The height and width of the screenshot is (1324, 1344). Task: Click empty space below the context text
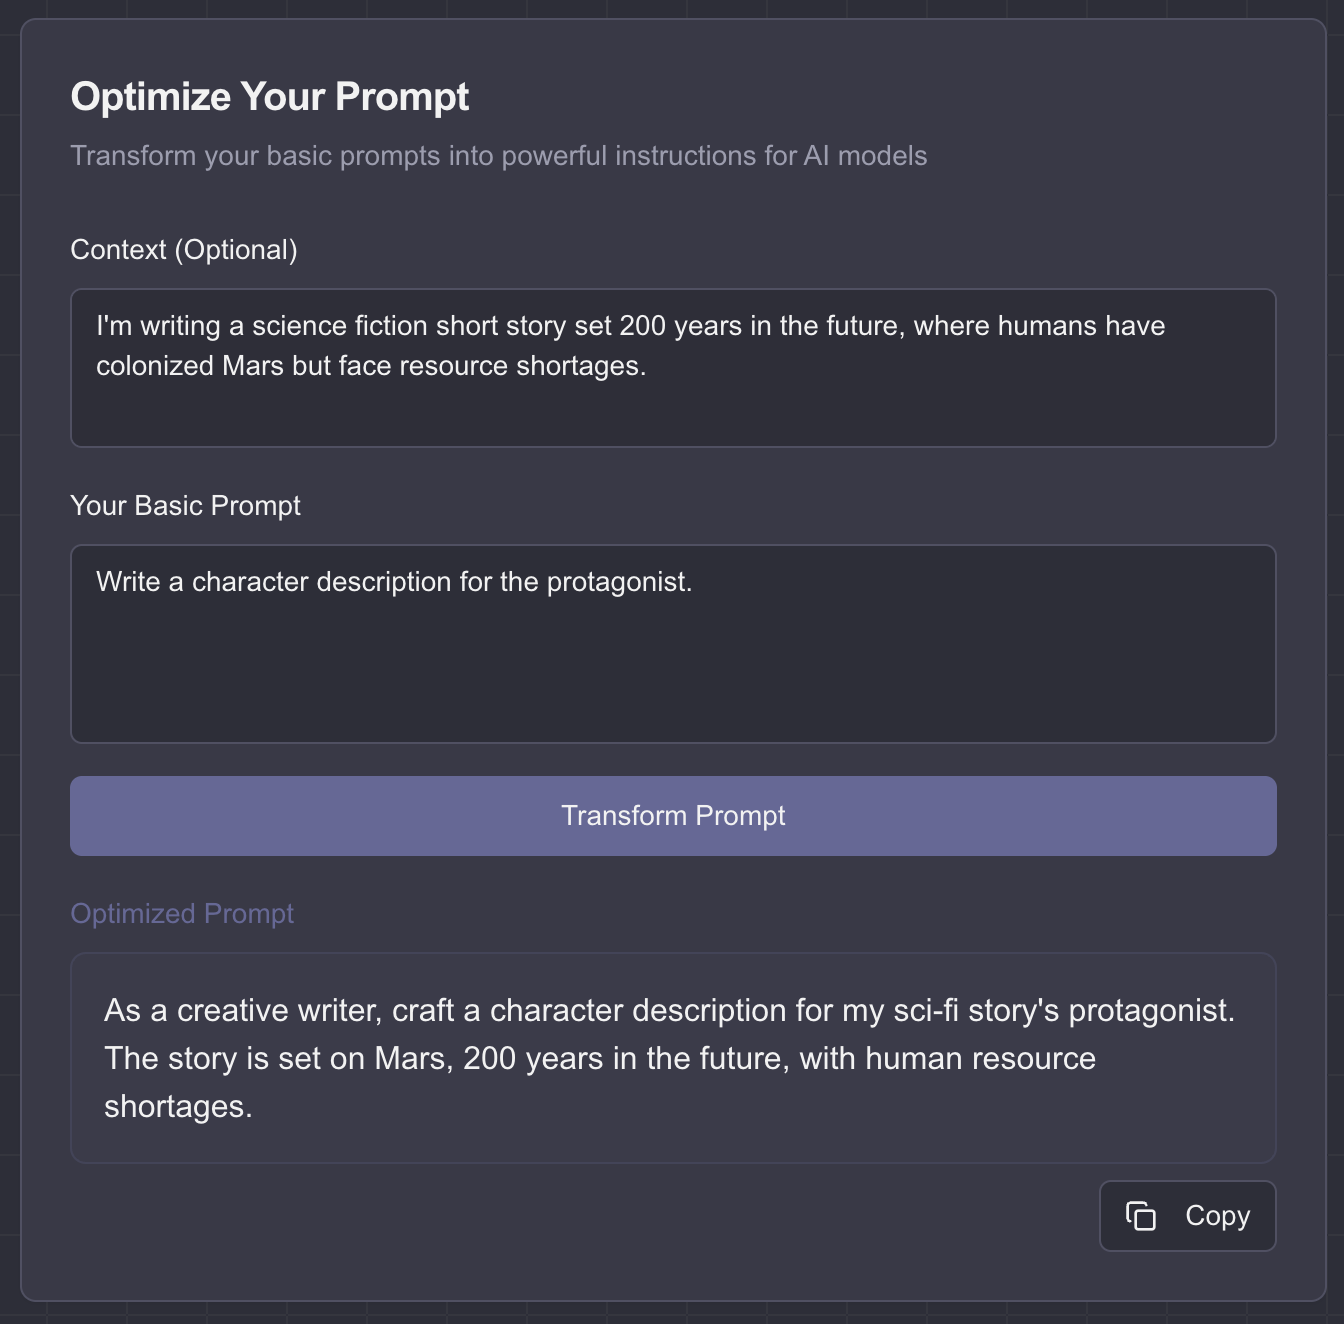tap(673, 415)
